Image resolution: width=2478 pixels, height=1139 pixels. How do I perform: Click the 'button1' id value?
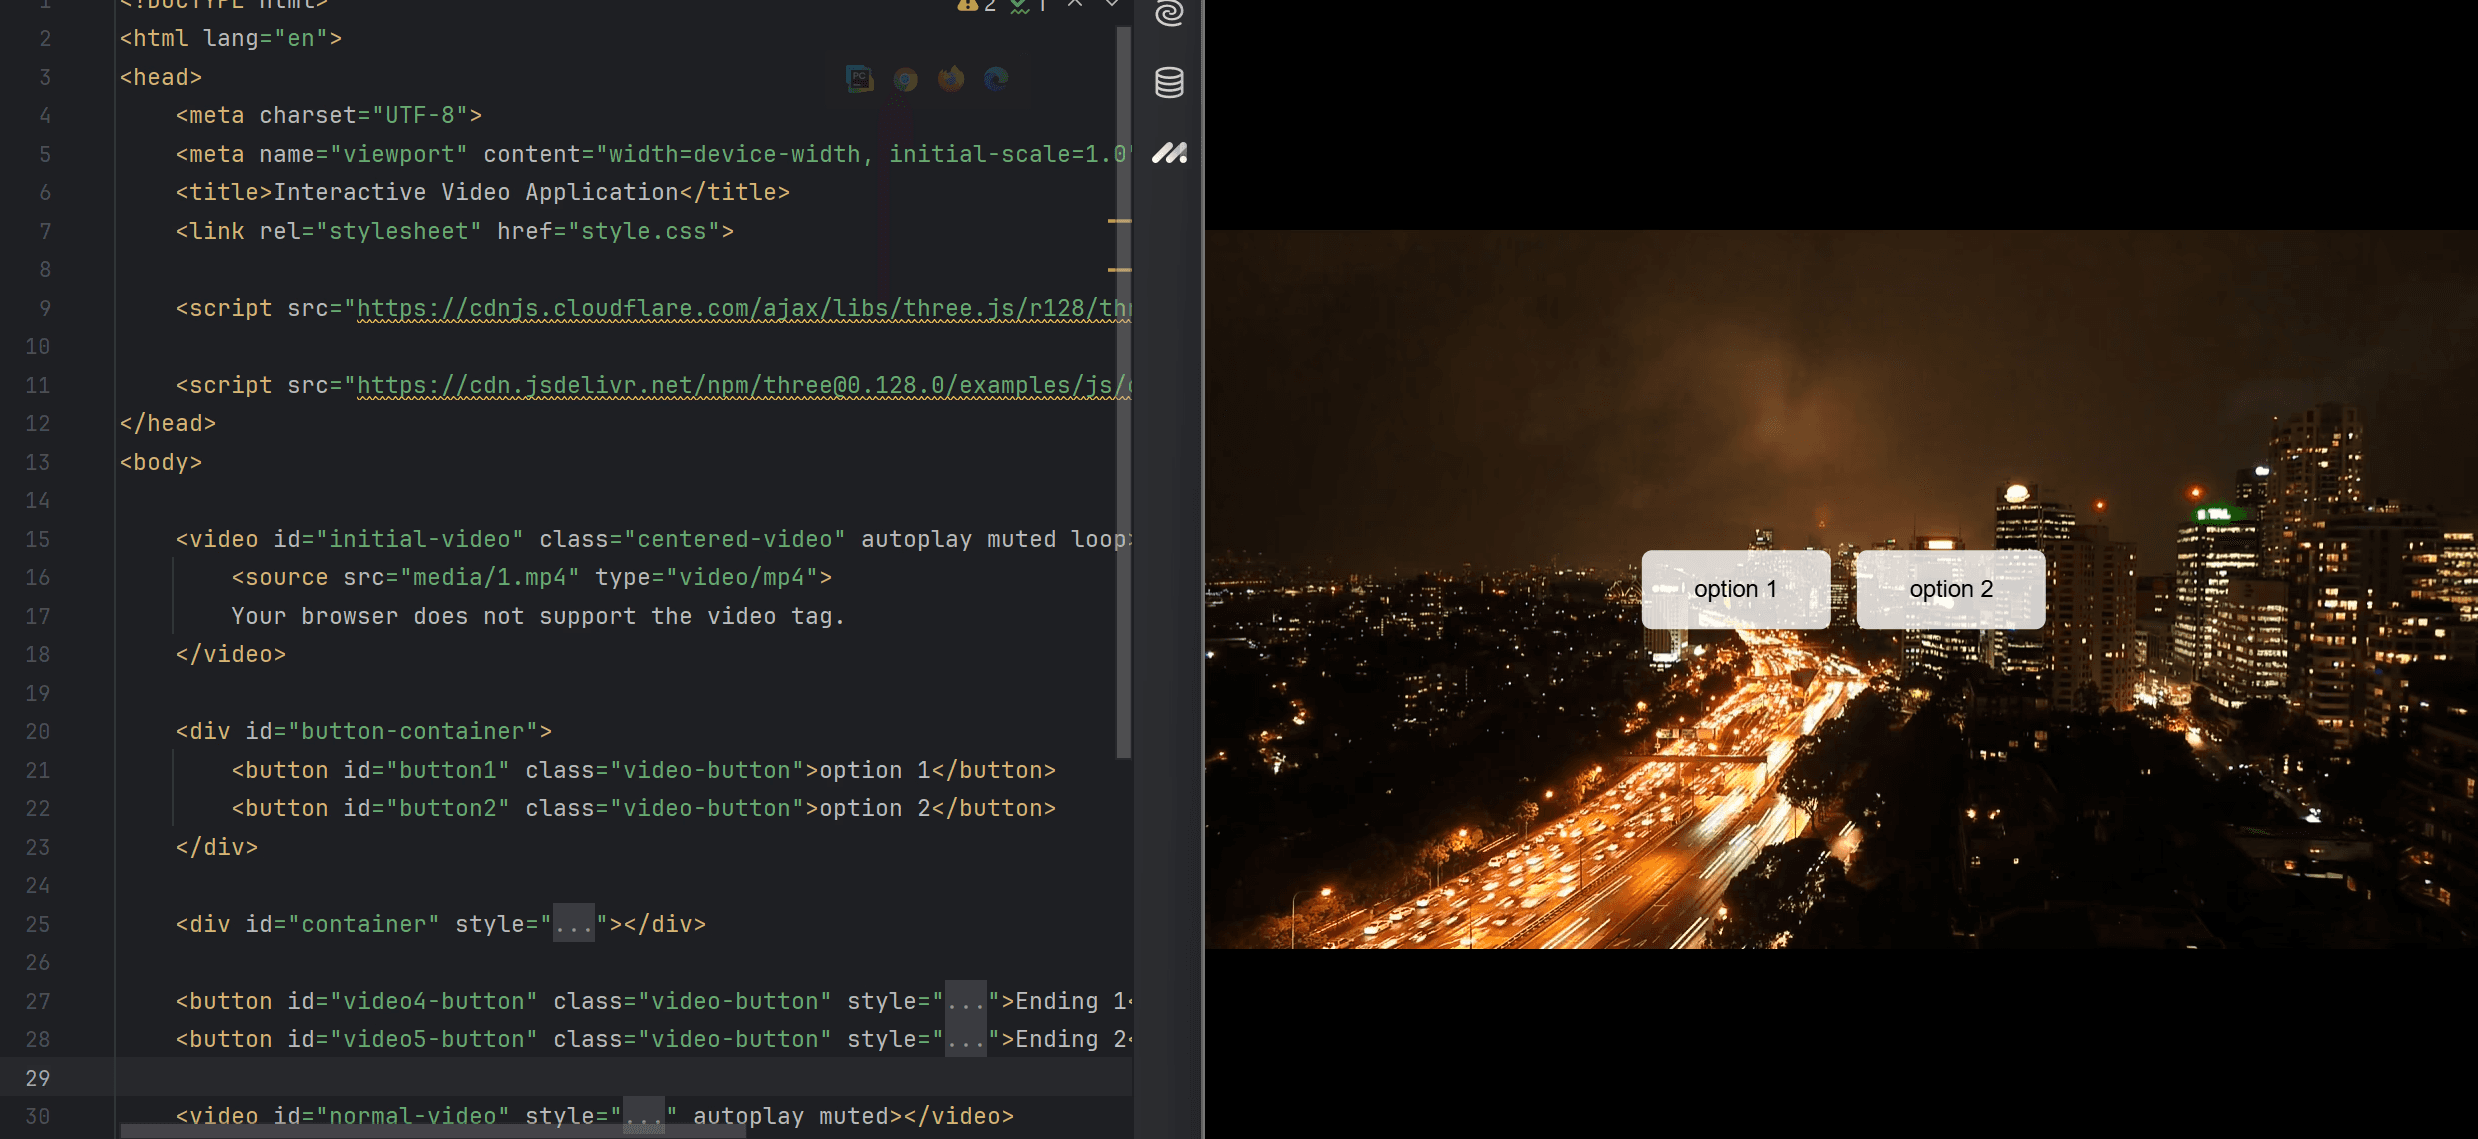click(448, 771)
